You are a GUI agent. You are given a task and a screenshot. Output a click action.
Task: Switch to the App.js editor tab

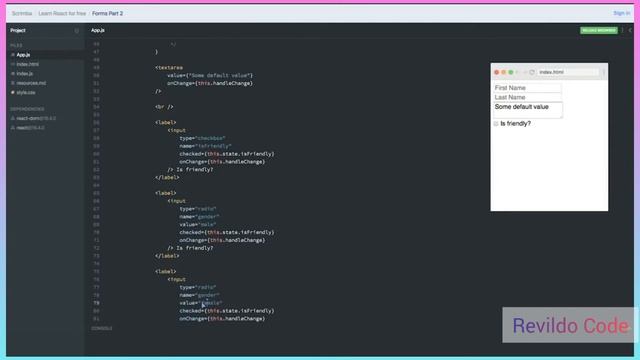[x=98, y=31]
